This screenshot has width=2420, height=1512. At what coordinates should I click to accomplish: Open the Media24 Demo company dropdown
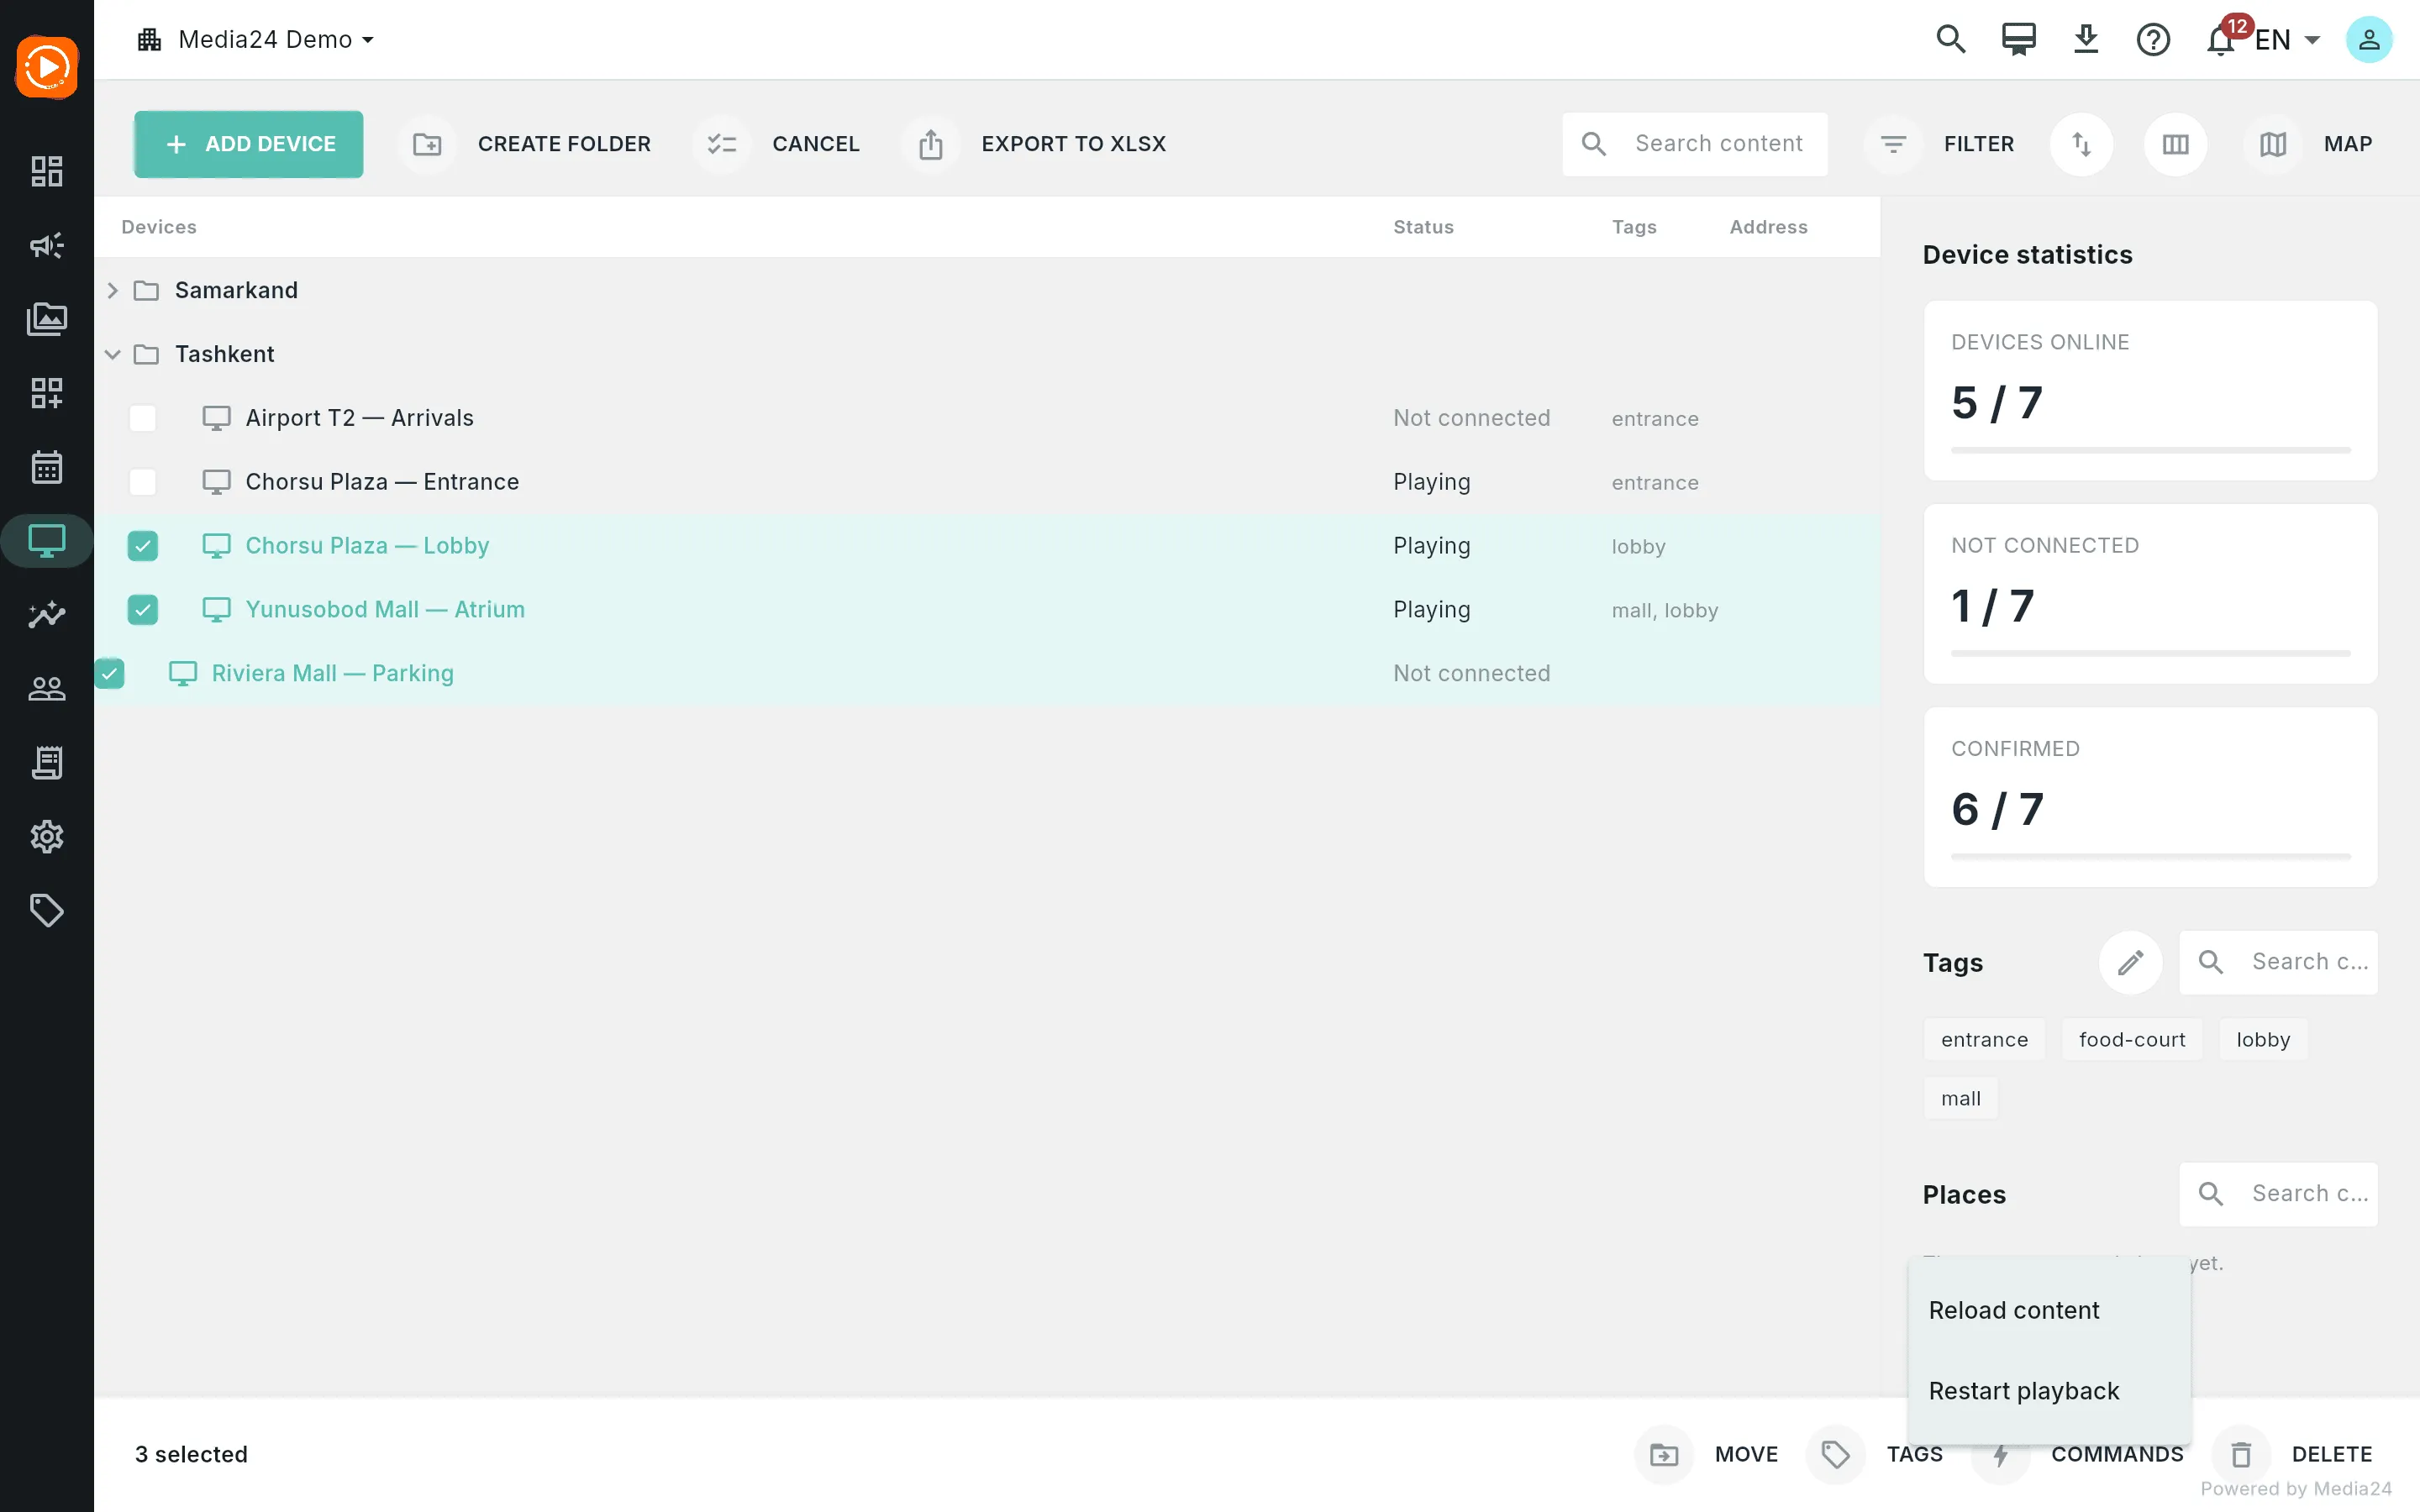coord(256,40)
